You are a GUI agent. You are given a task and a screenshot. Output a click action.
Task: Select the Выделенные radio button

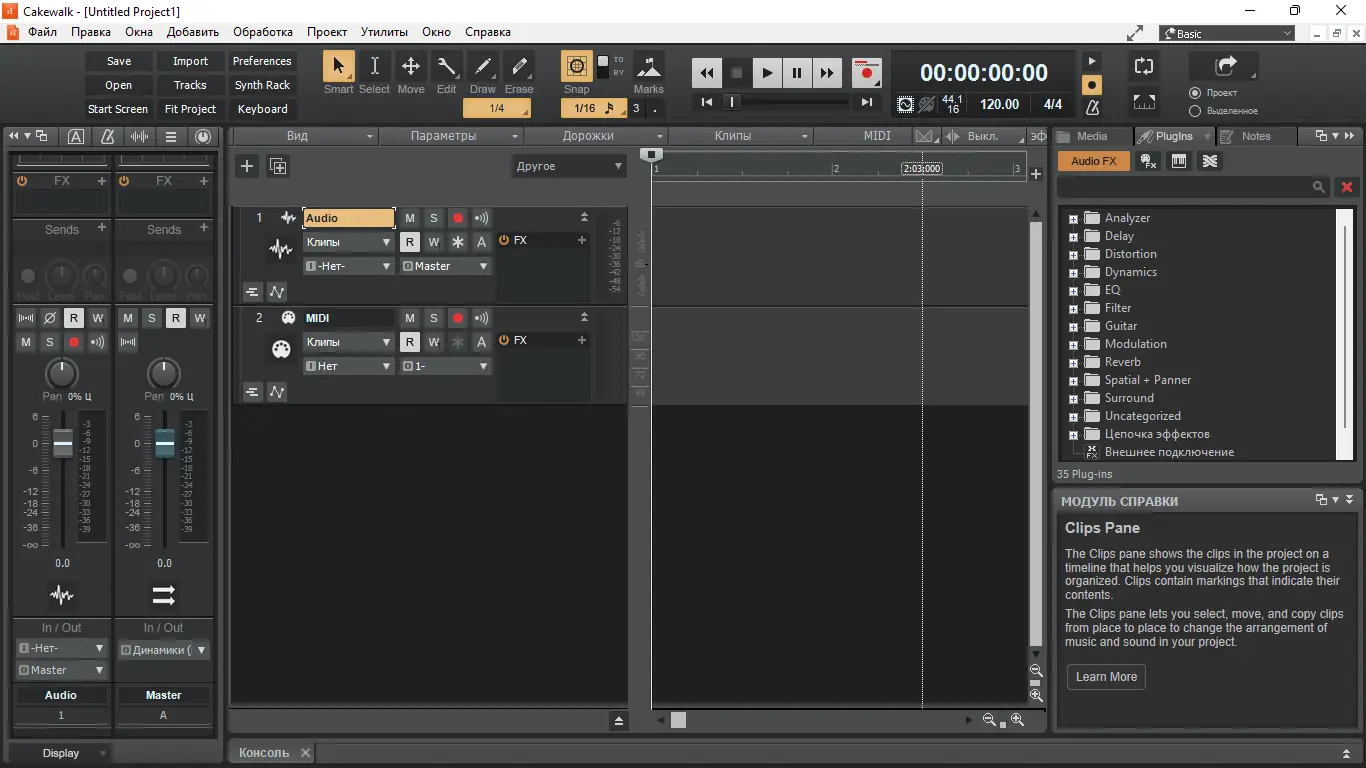tap(1195, 111)
